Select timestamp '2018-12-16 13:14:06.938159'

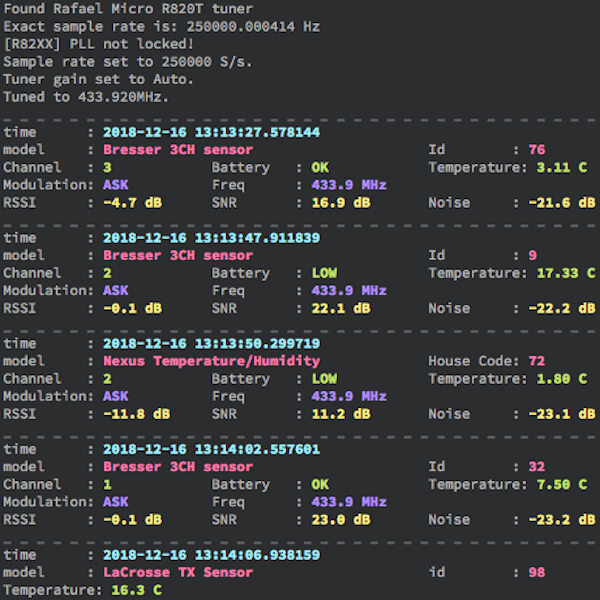point(212,555)
